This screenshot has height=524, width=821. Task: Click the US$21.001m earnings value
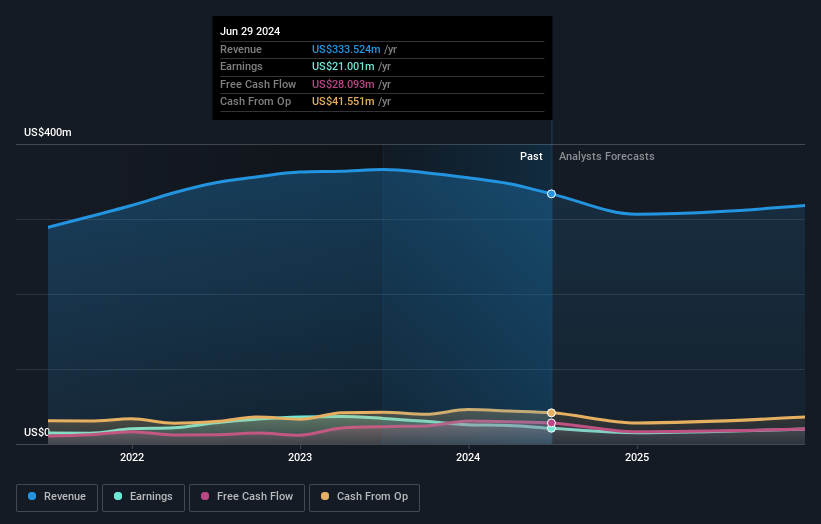click(343, 66)
